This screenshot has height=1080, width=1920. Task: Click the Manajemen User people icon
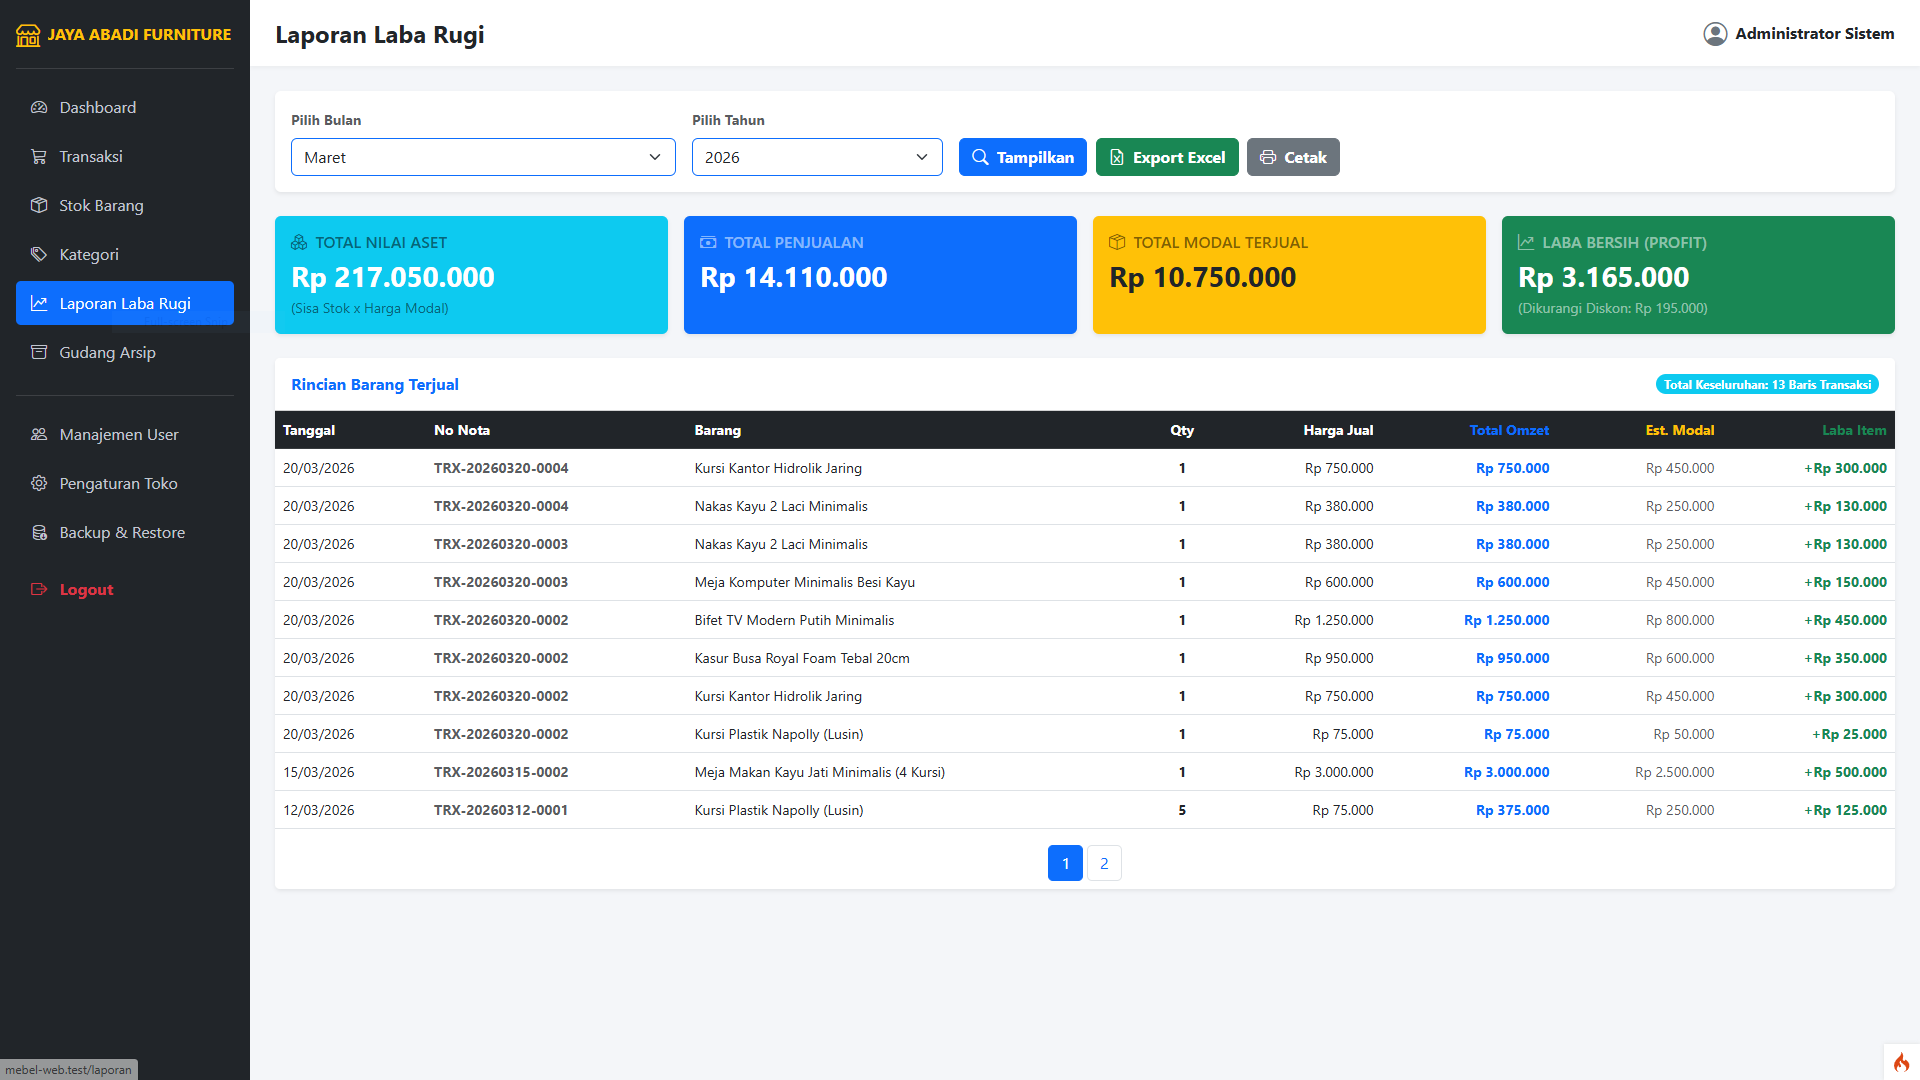point(39,434)
